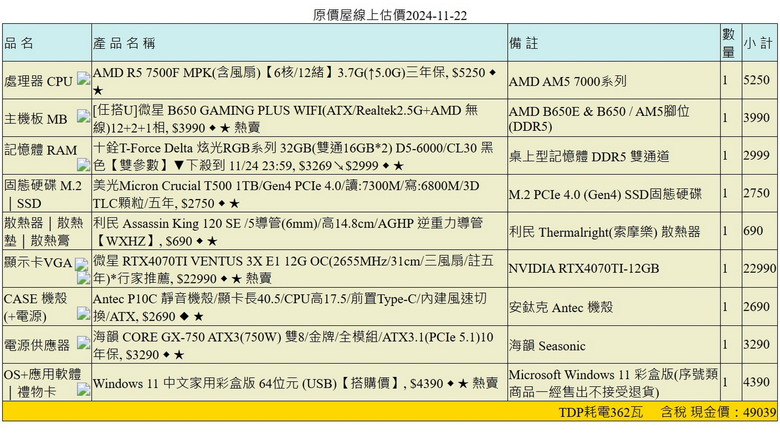Click the 數量 column header
Screen dimensions: 780x439
pyautogui.click(x=729, y=43)
